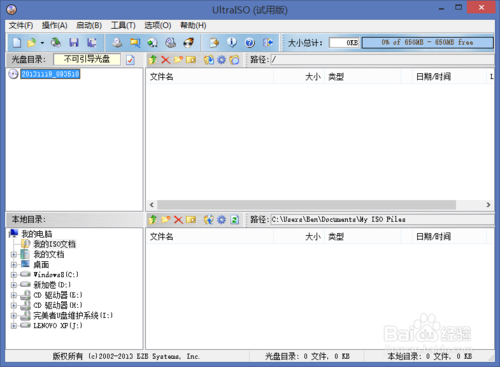
Task: Click the red delete X in disc pane
Action: (x=166, y=60)
